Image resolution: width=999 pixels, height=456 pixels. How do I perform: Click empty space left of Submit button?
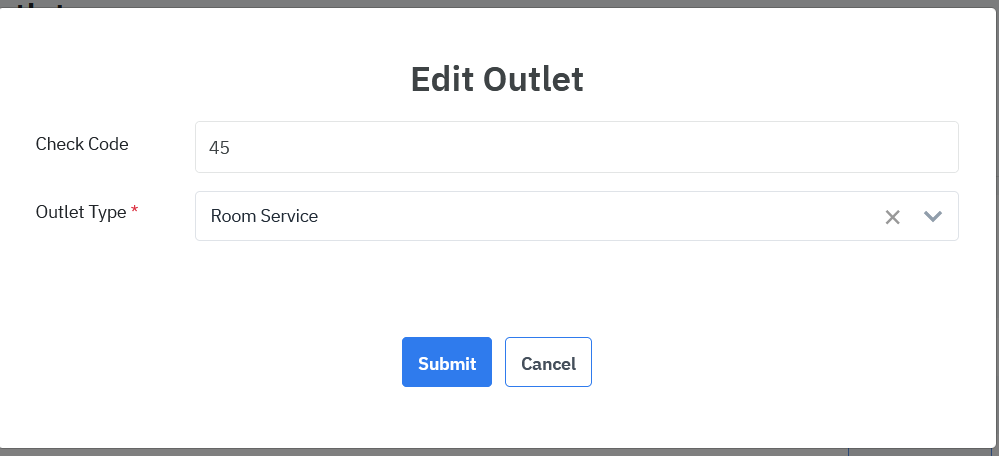250,362
